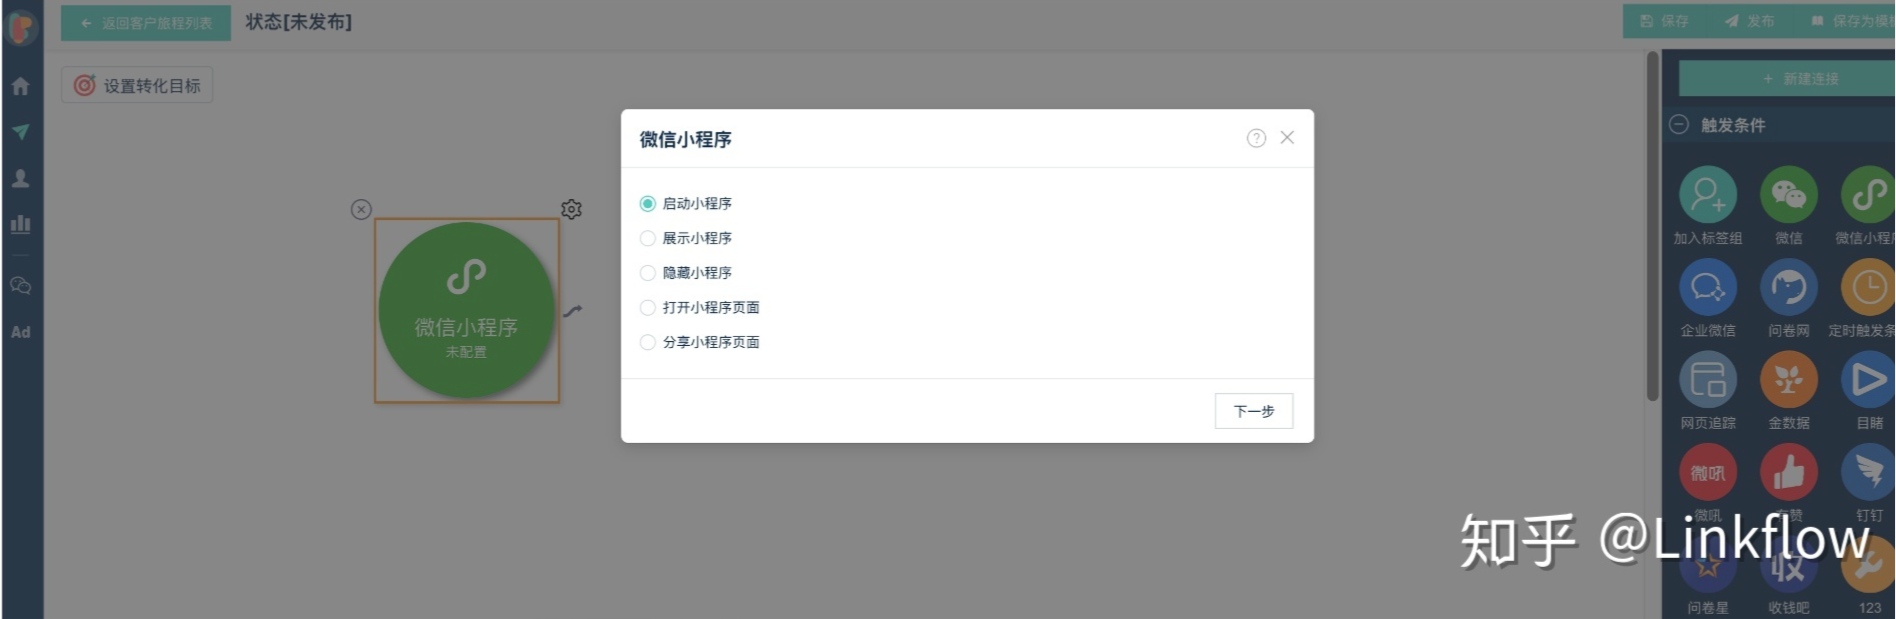
Task: Click the 微信小程序 dialog title
Action: (x=686, y=139)
